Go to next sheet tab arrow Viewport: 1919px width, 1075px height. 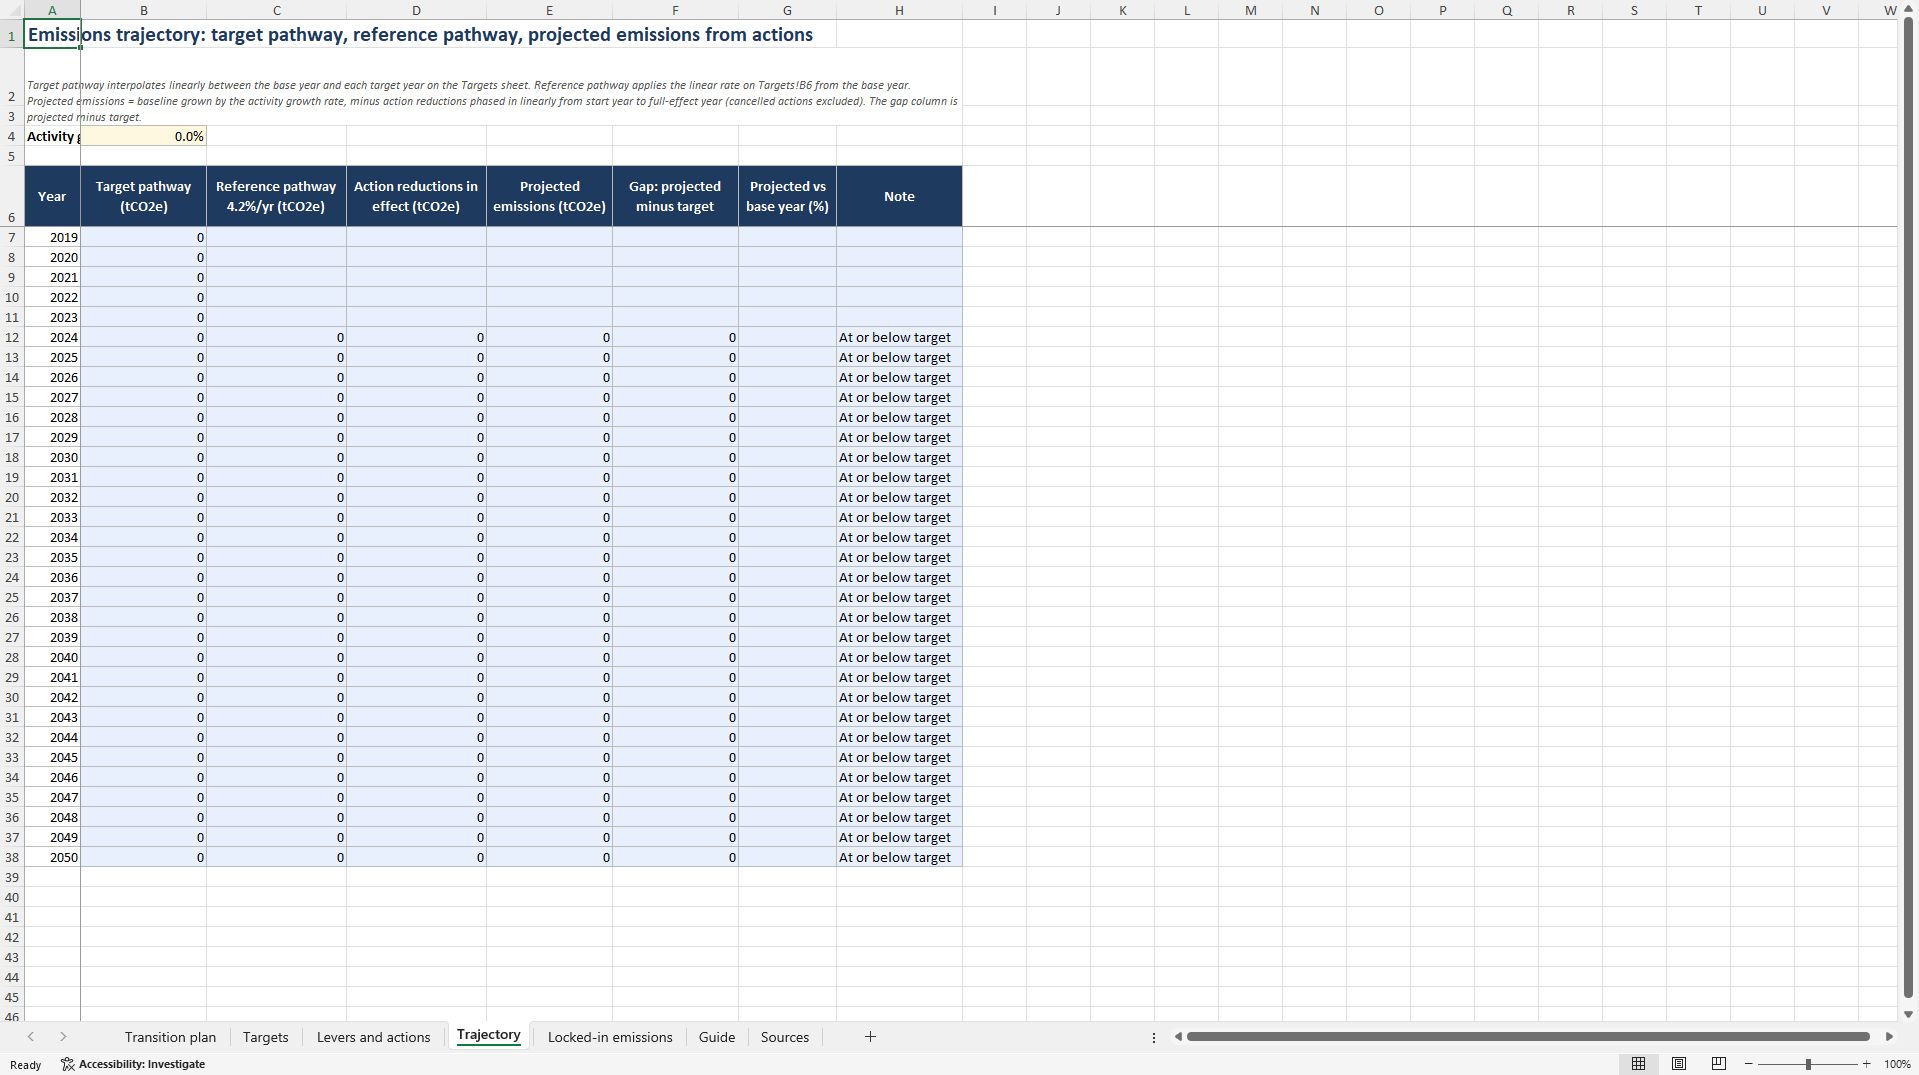[x=63, y=1037]
